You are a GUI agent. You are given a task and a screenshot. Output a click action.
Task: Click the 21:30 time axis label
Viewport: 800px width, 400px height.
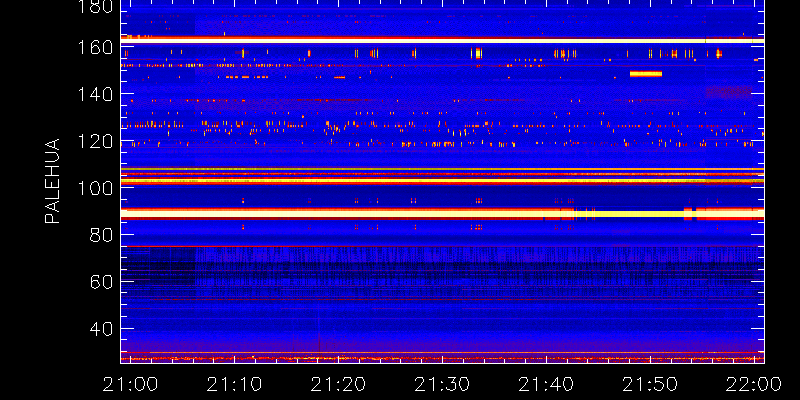tap(442, 384)
